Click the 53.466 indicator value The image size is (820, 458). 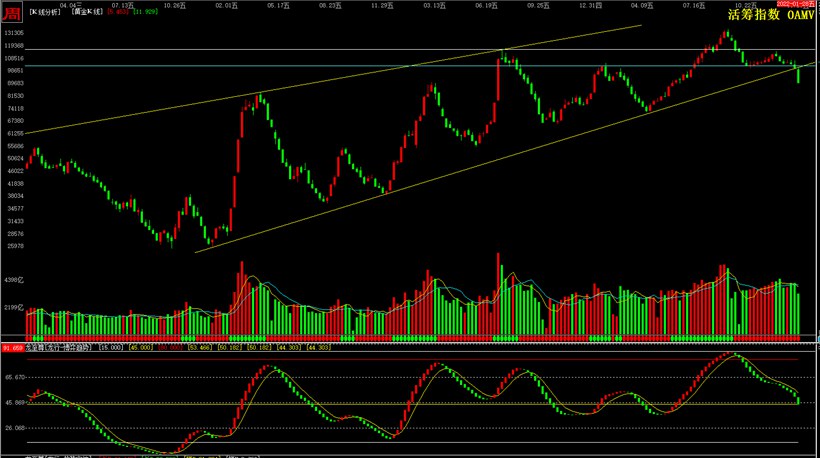(200, 347)
